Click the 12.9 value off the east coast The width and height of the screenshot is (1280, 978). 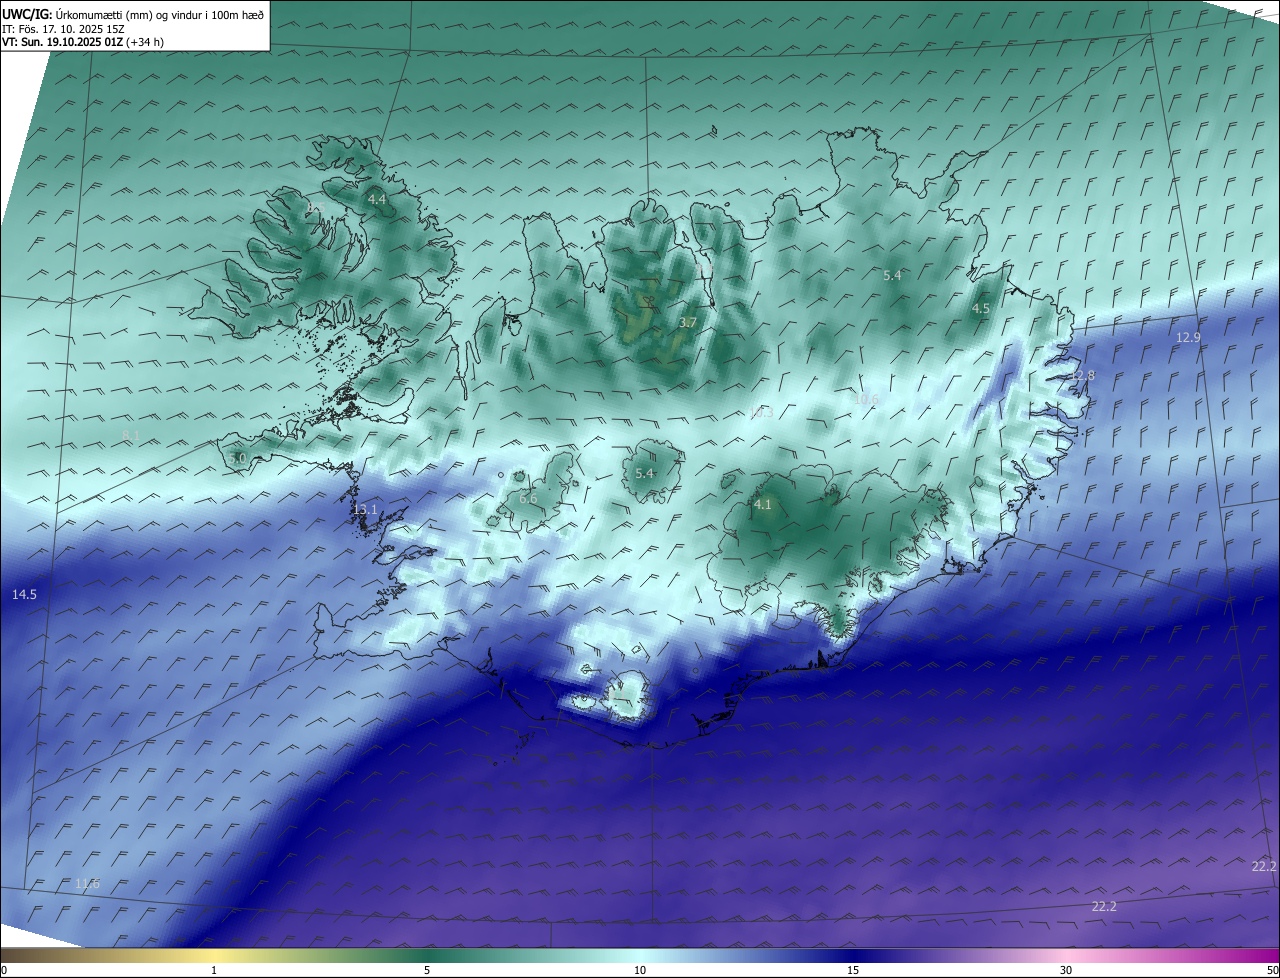coord(1188,338)
